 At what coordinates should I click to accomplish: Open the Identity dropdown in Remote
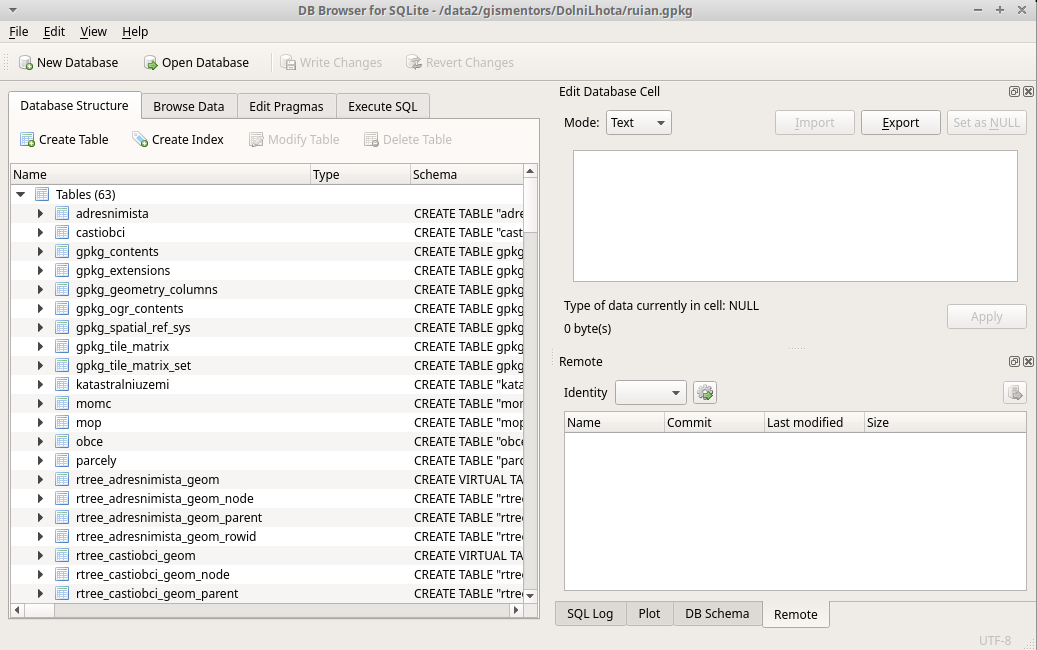[651, 393]
